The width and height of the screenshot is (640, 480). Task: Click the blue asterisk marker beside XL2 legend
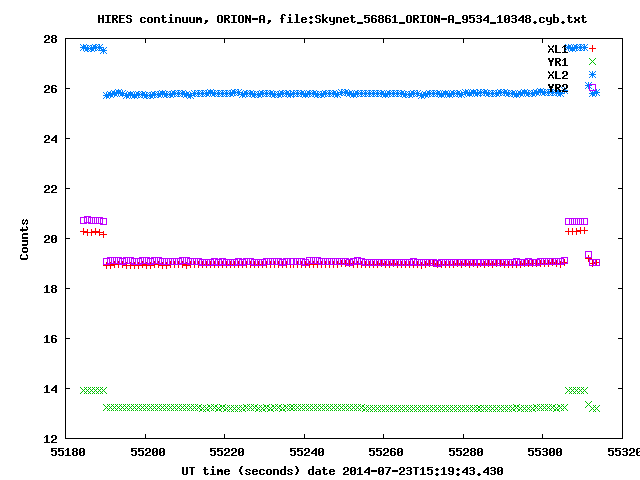pyautogui.click(x=592, y=74)
